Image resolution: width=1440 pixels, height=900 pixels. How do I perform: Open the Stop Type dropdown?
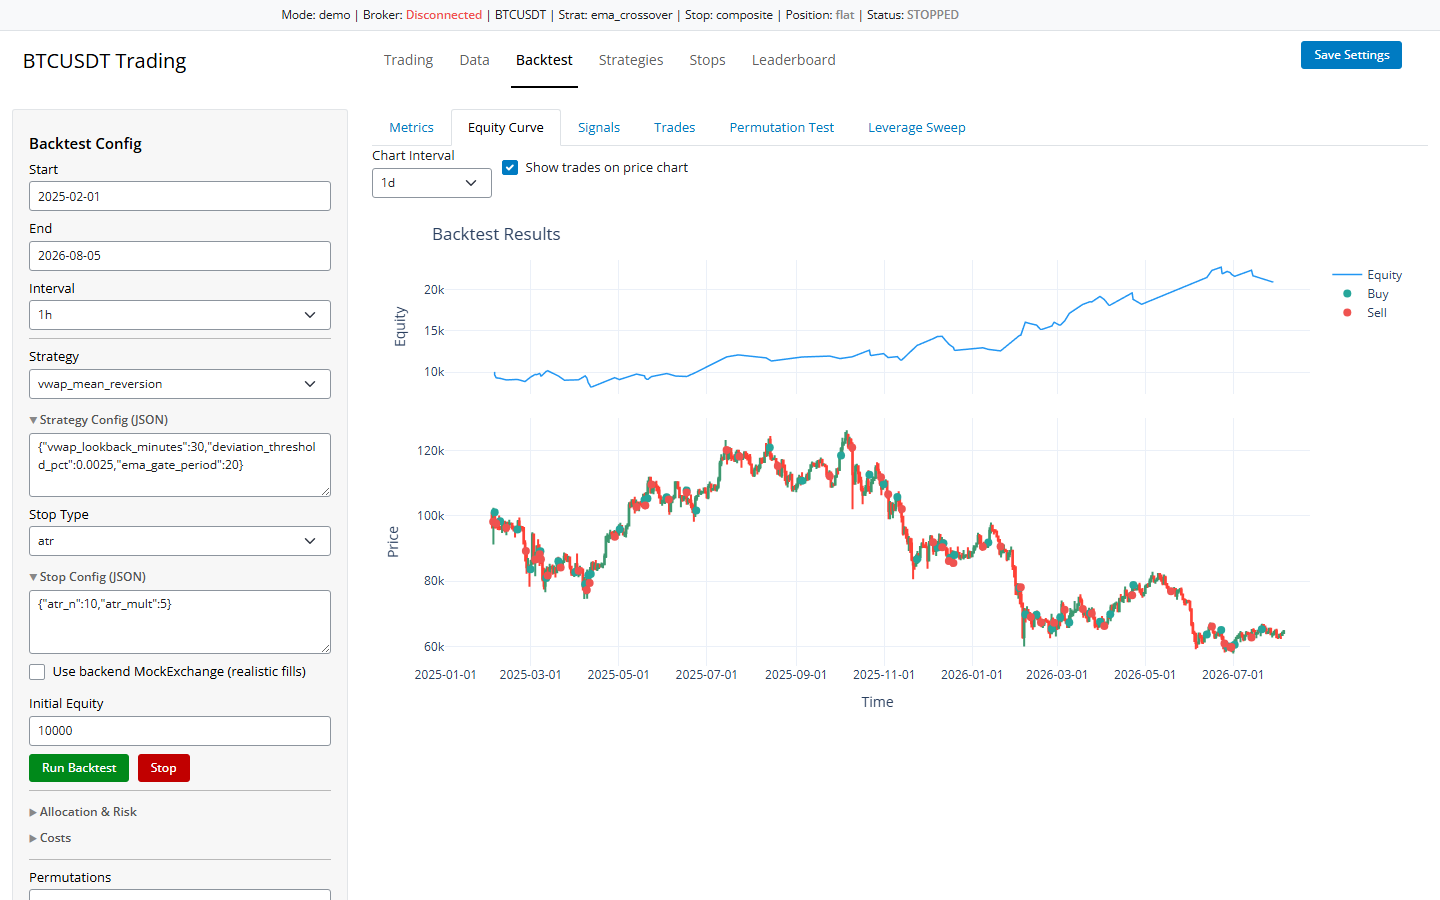(180, 541)
